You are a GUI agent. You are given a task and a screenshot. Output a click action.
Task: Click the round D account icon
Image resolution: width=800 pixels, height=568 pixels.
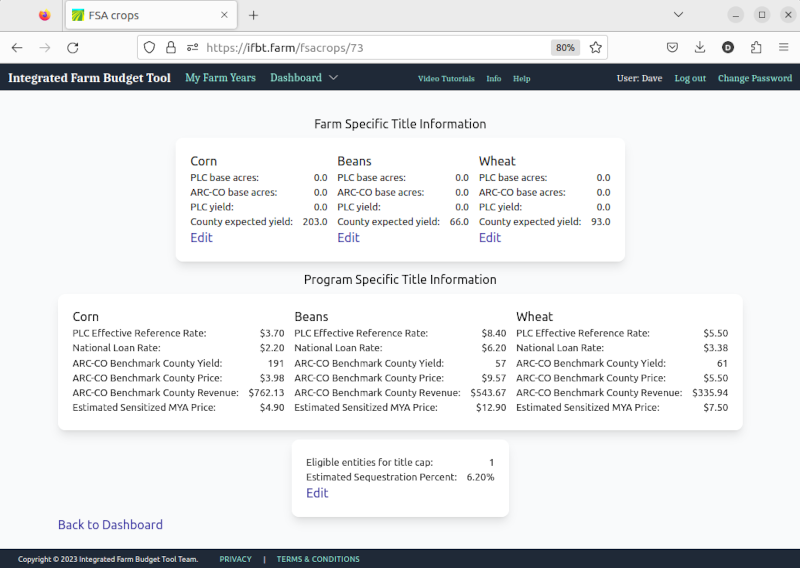(x=728, y=47)
